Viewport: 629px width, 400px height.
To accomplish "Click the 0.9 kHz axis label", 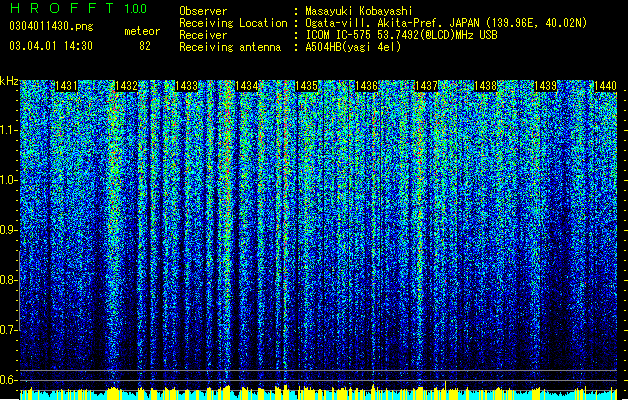I will [x=9, y=230].
